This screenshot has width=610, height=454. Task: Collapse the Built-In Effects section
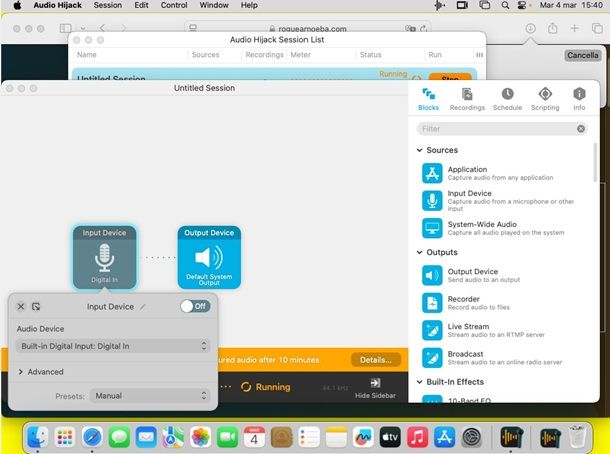pos(419,382)
